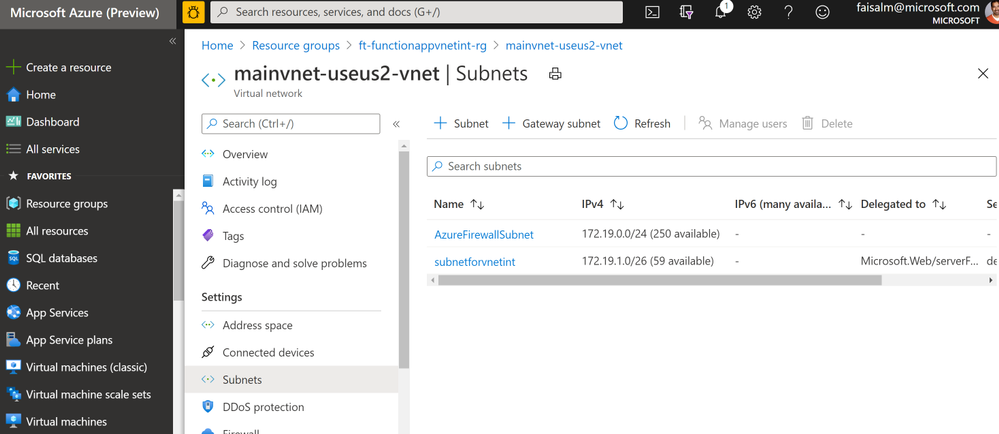The image size is (999, 434).
Task: Open the directory and subscription filter
Action: (686, 12)
